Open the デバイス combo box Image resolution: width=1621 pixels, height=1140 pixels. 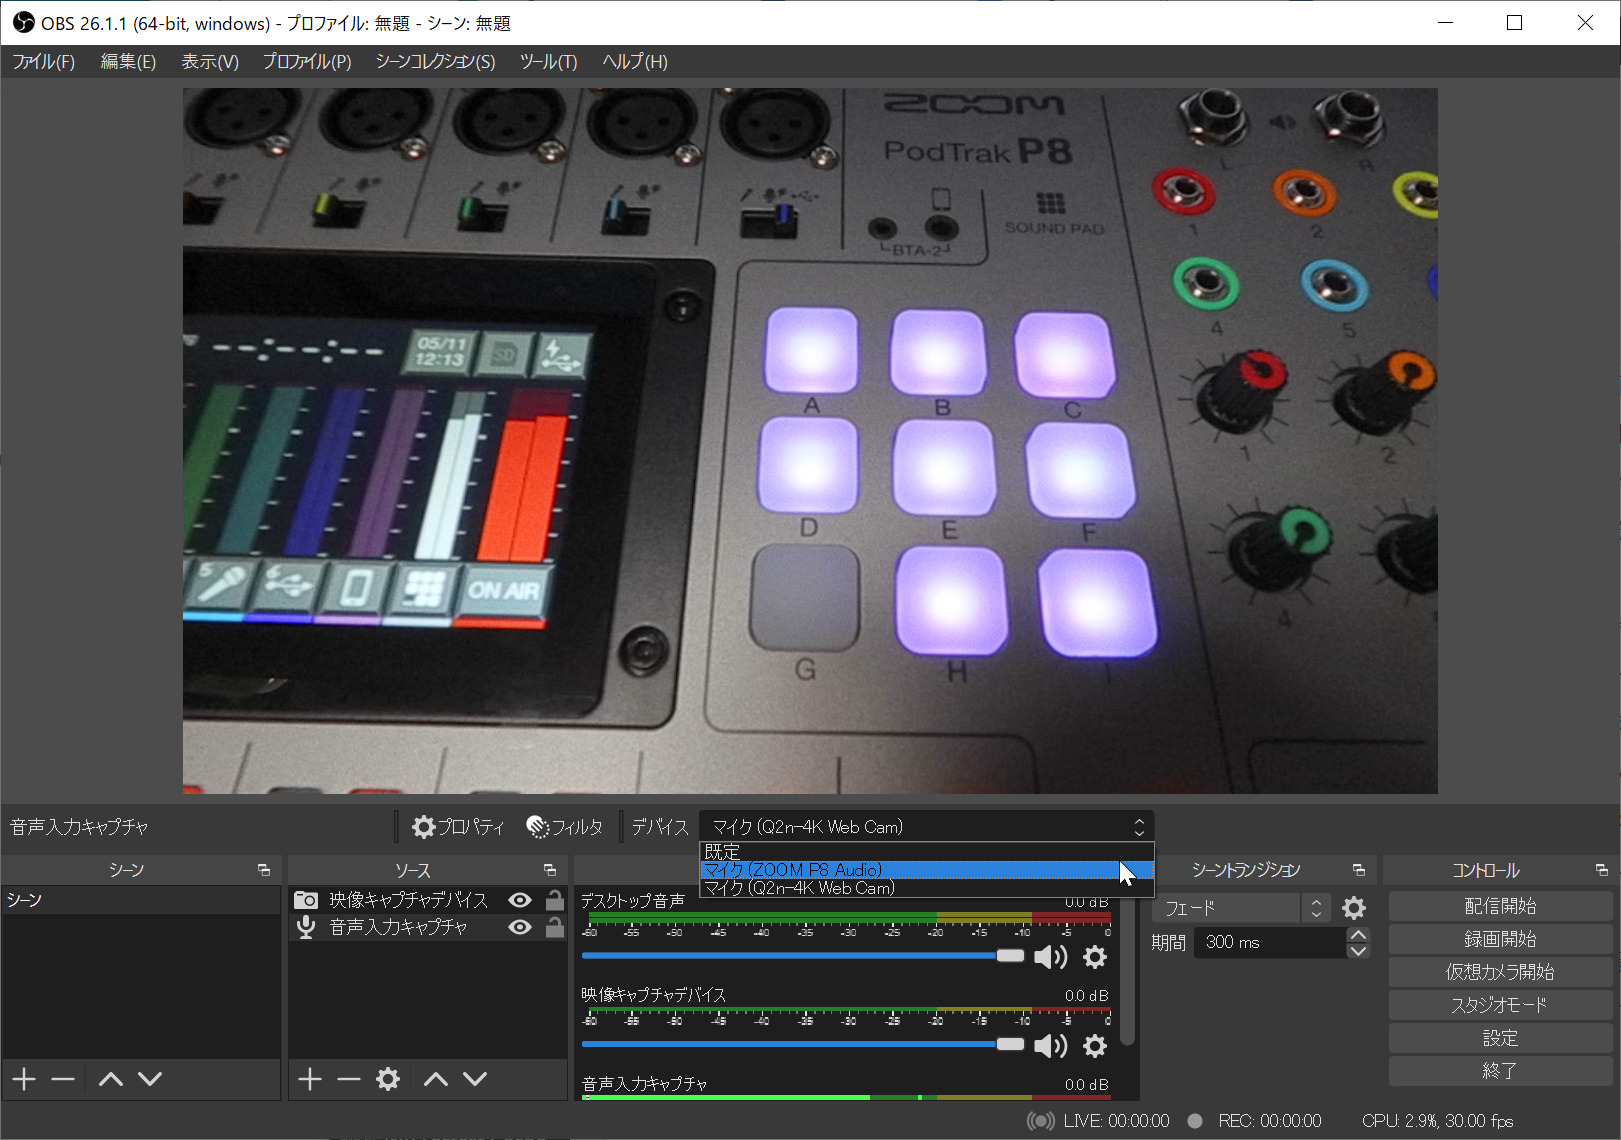(x=926, y=827)
